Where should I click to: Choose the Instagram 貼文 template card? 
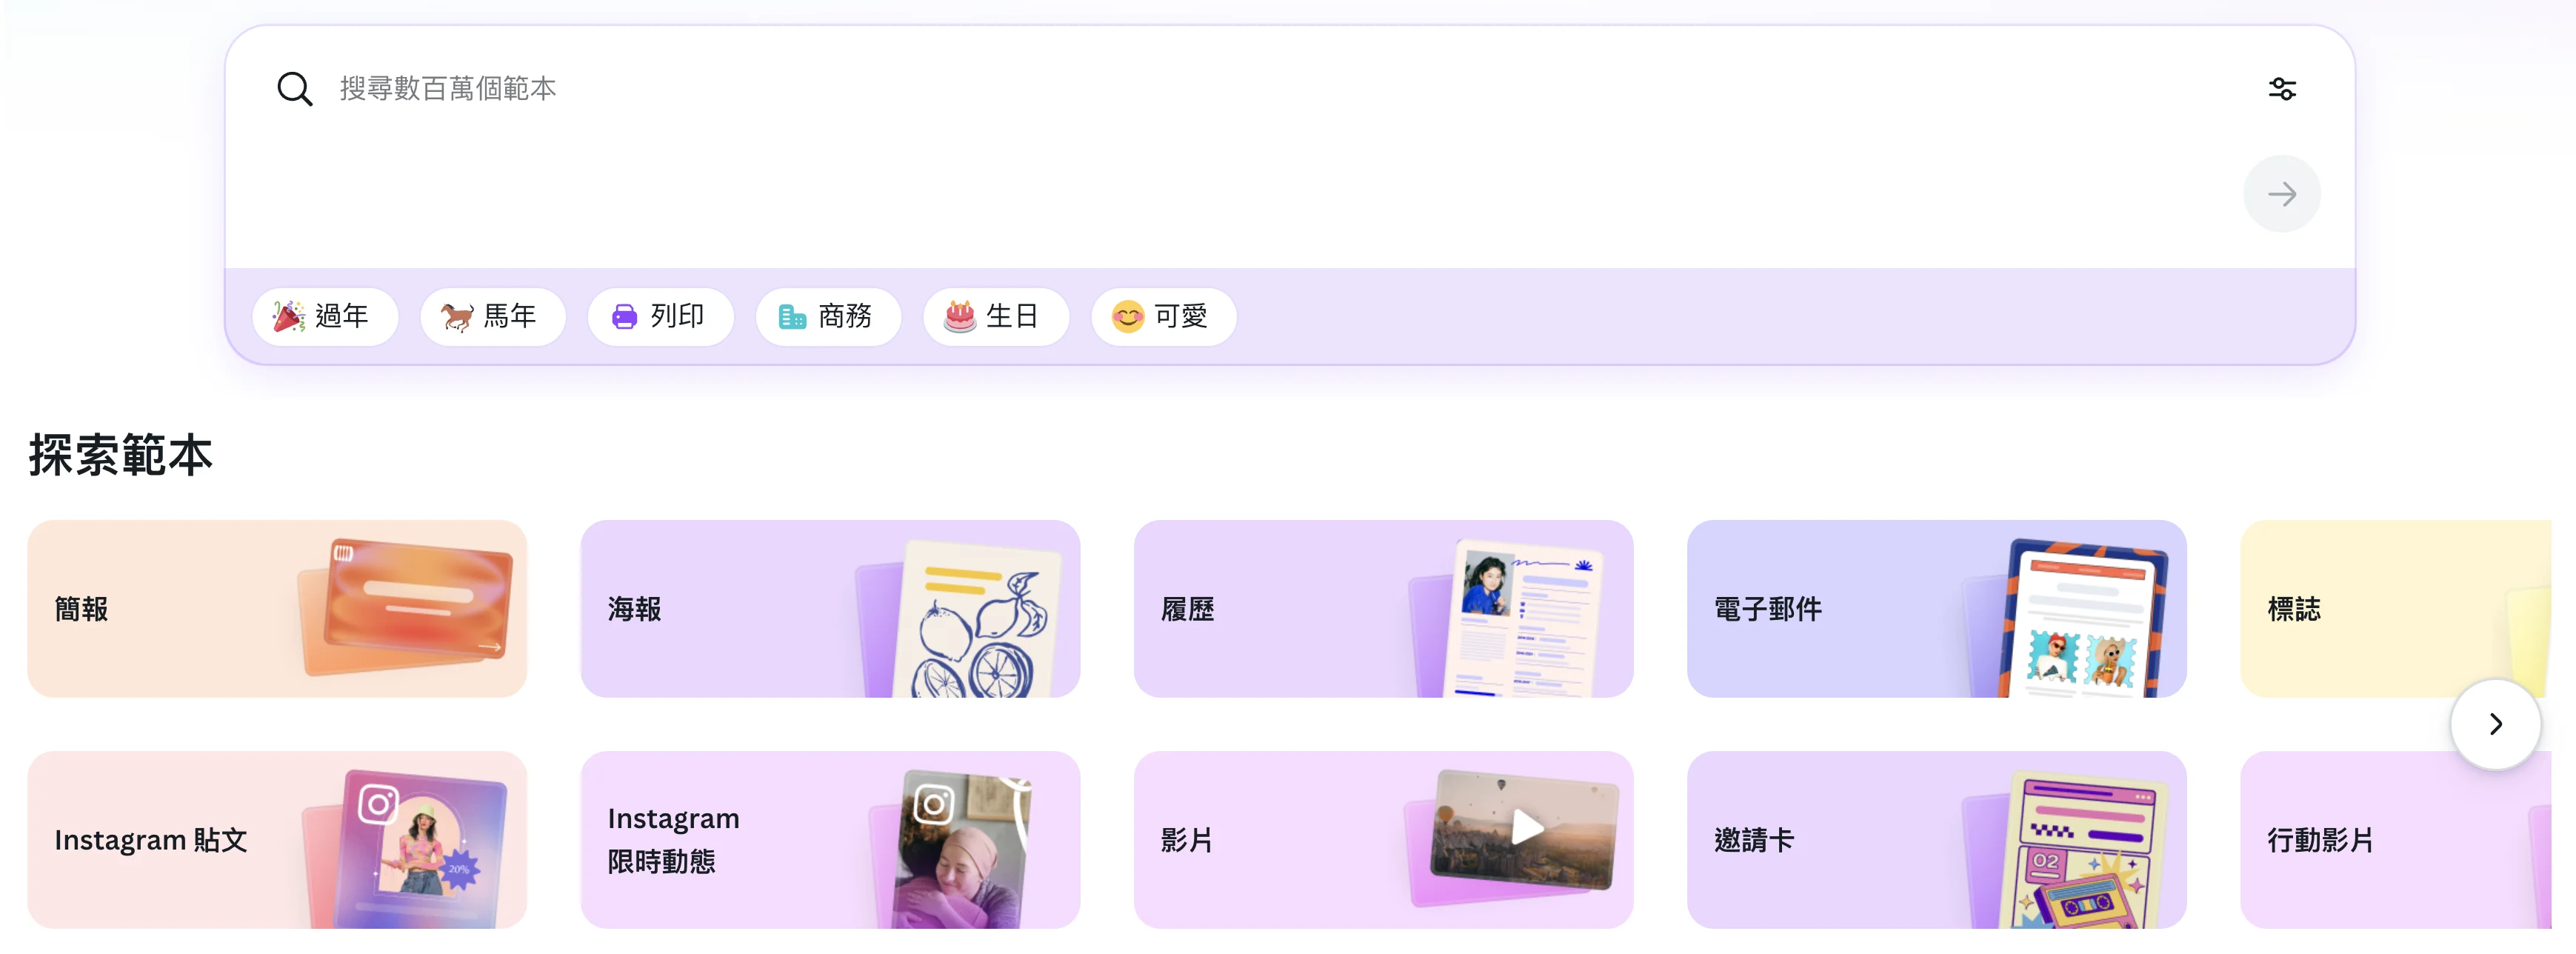[277, 839]
